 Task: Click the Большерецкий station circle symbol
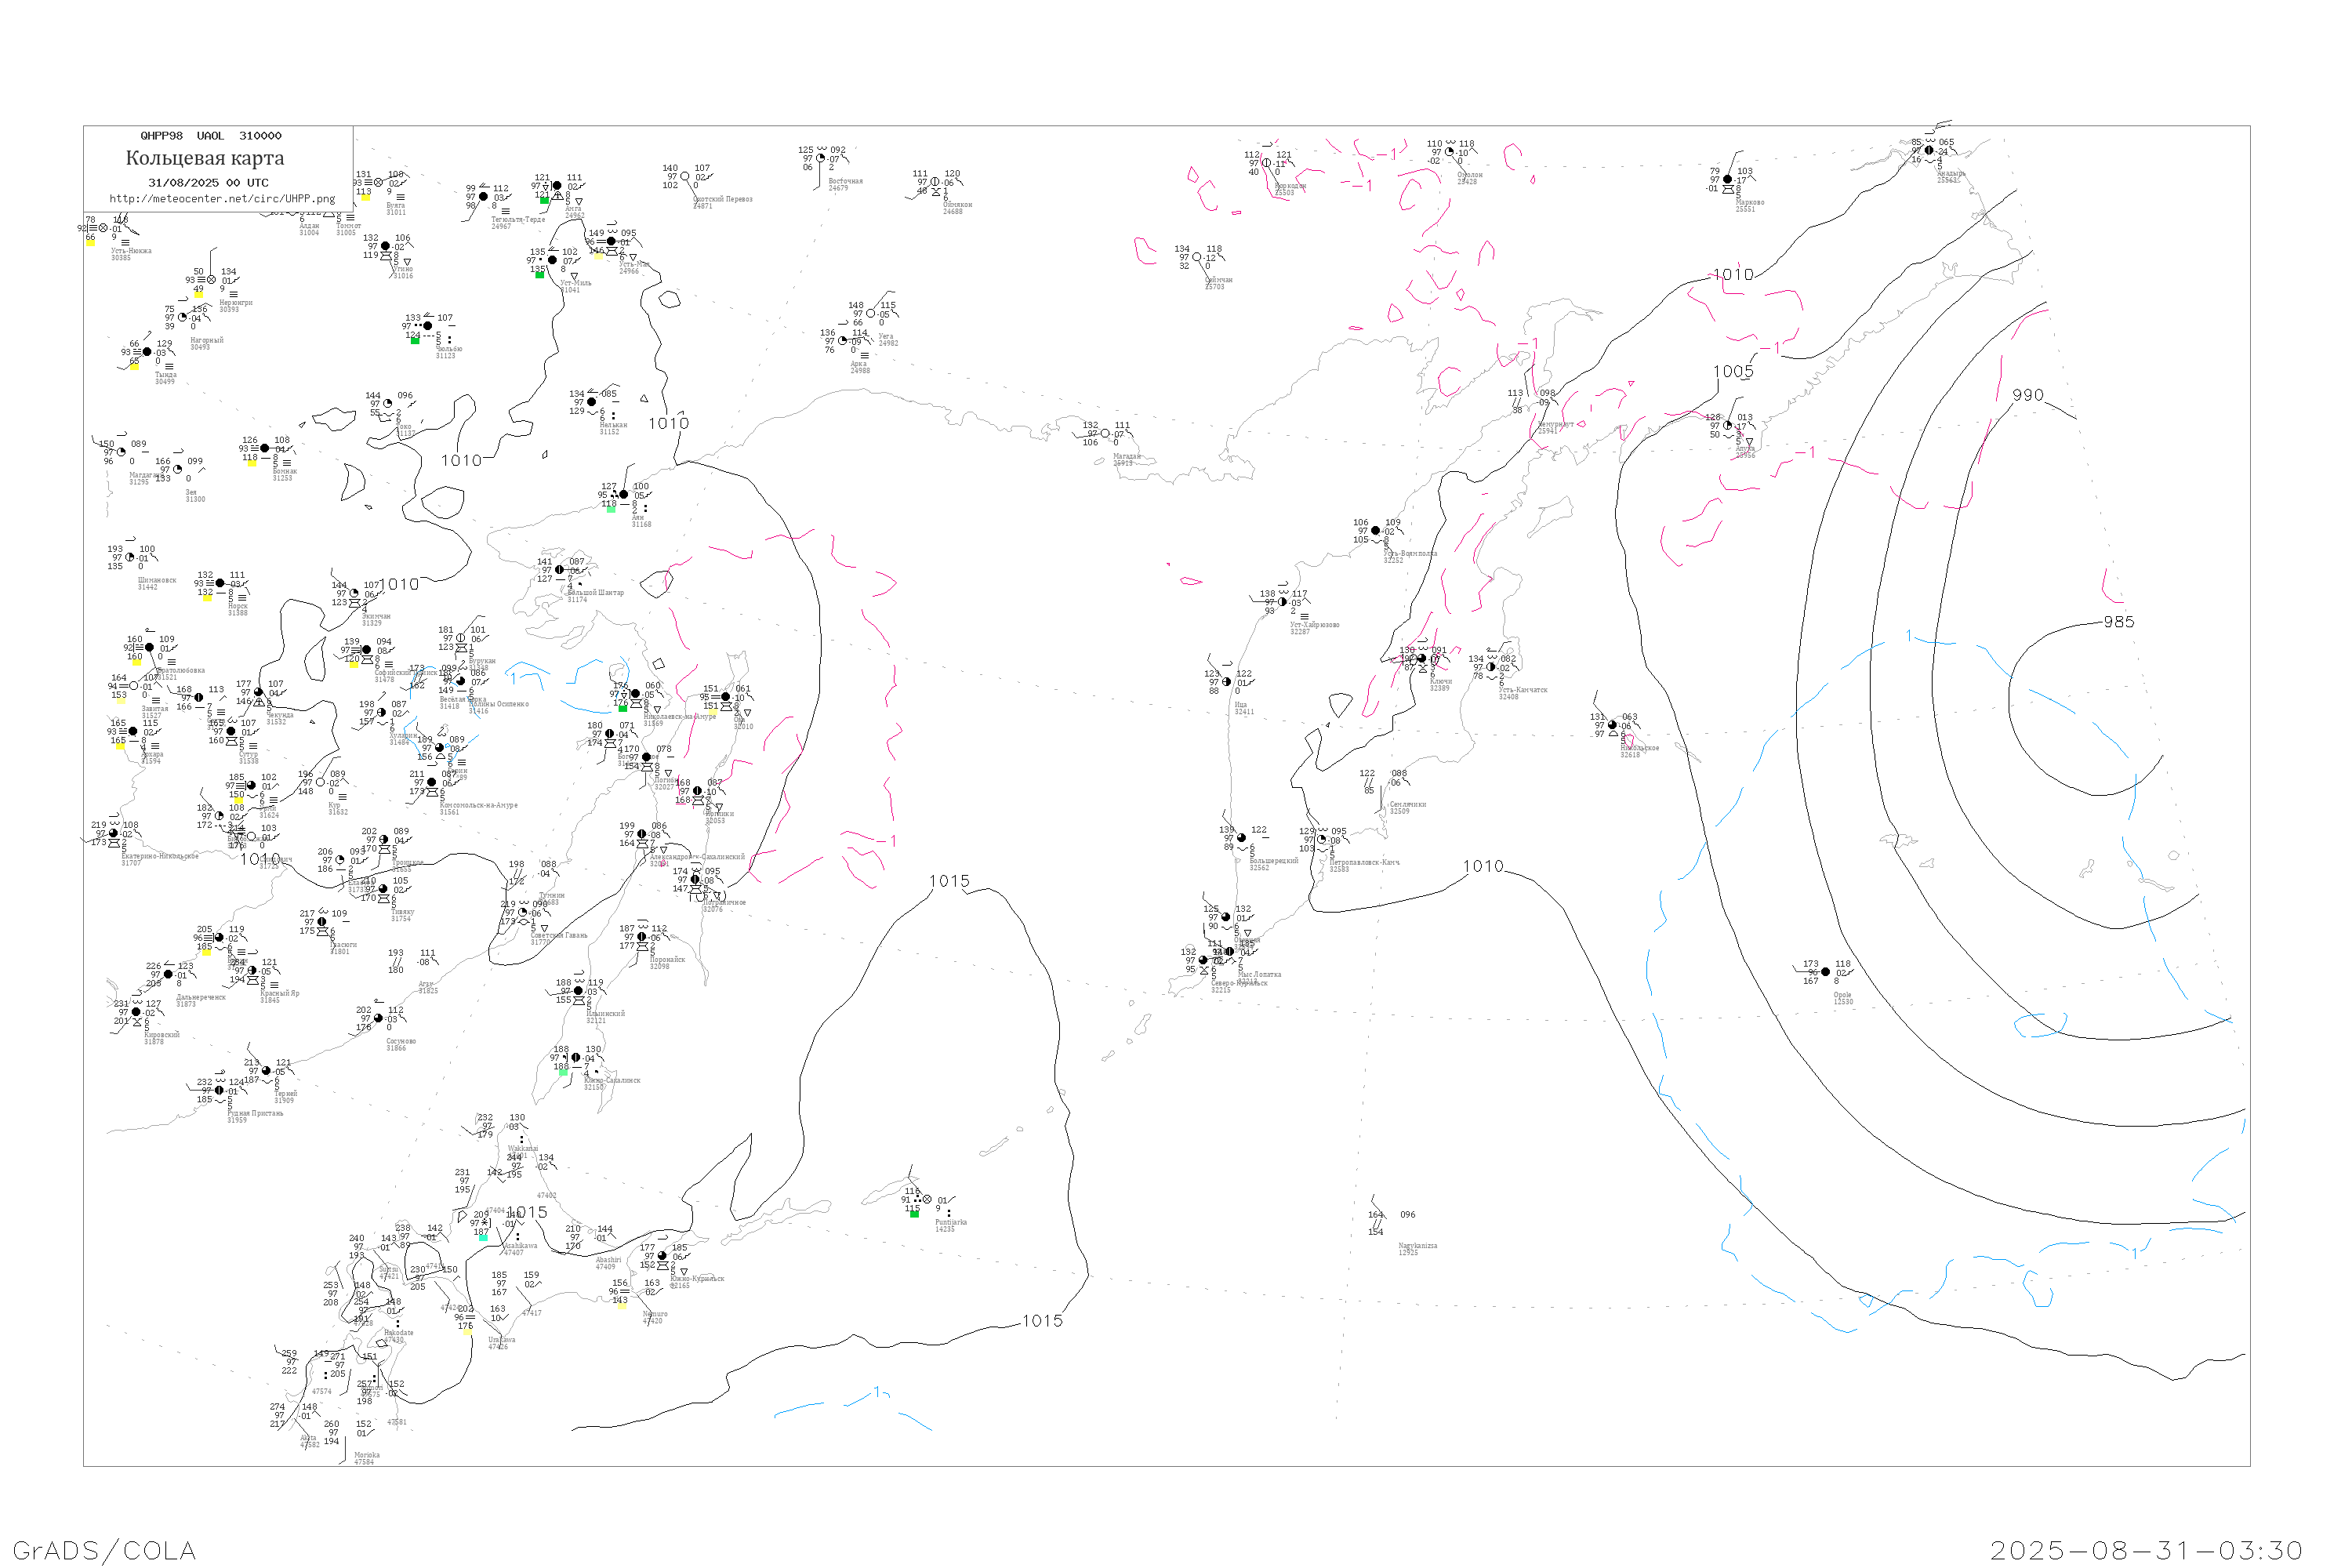pos(1242,838)
